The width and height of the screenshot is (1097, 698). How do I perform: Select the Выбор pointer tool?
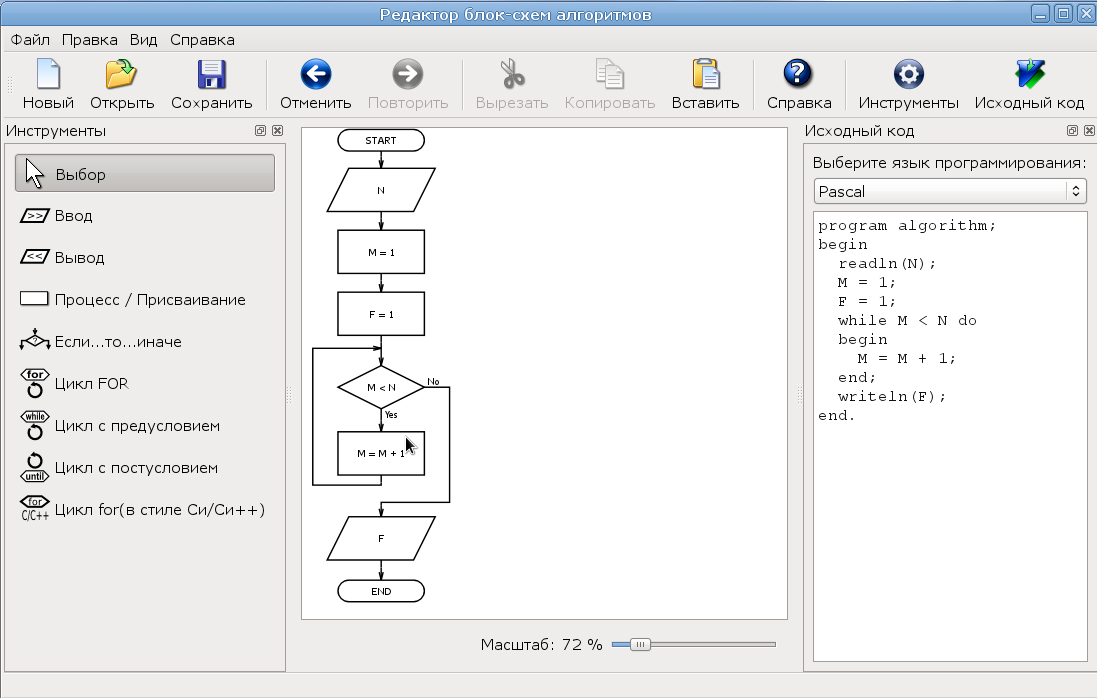pos(145,174)
